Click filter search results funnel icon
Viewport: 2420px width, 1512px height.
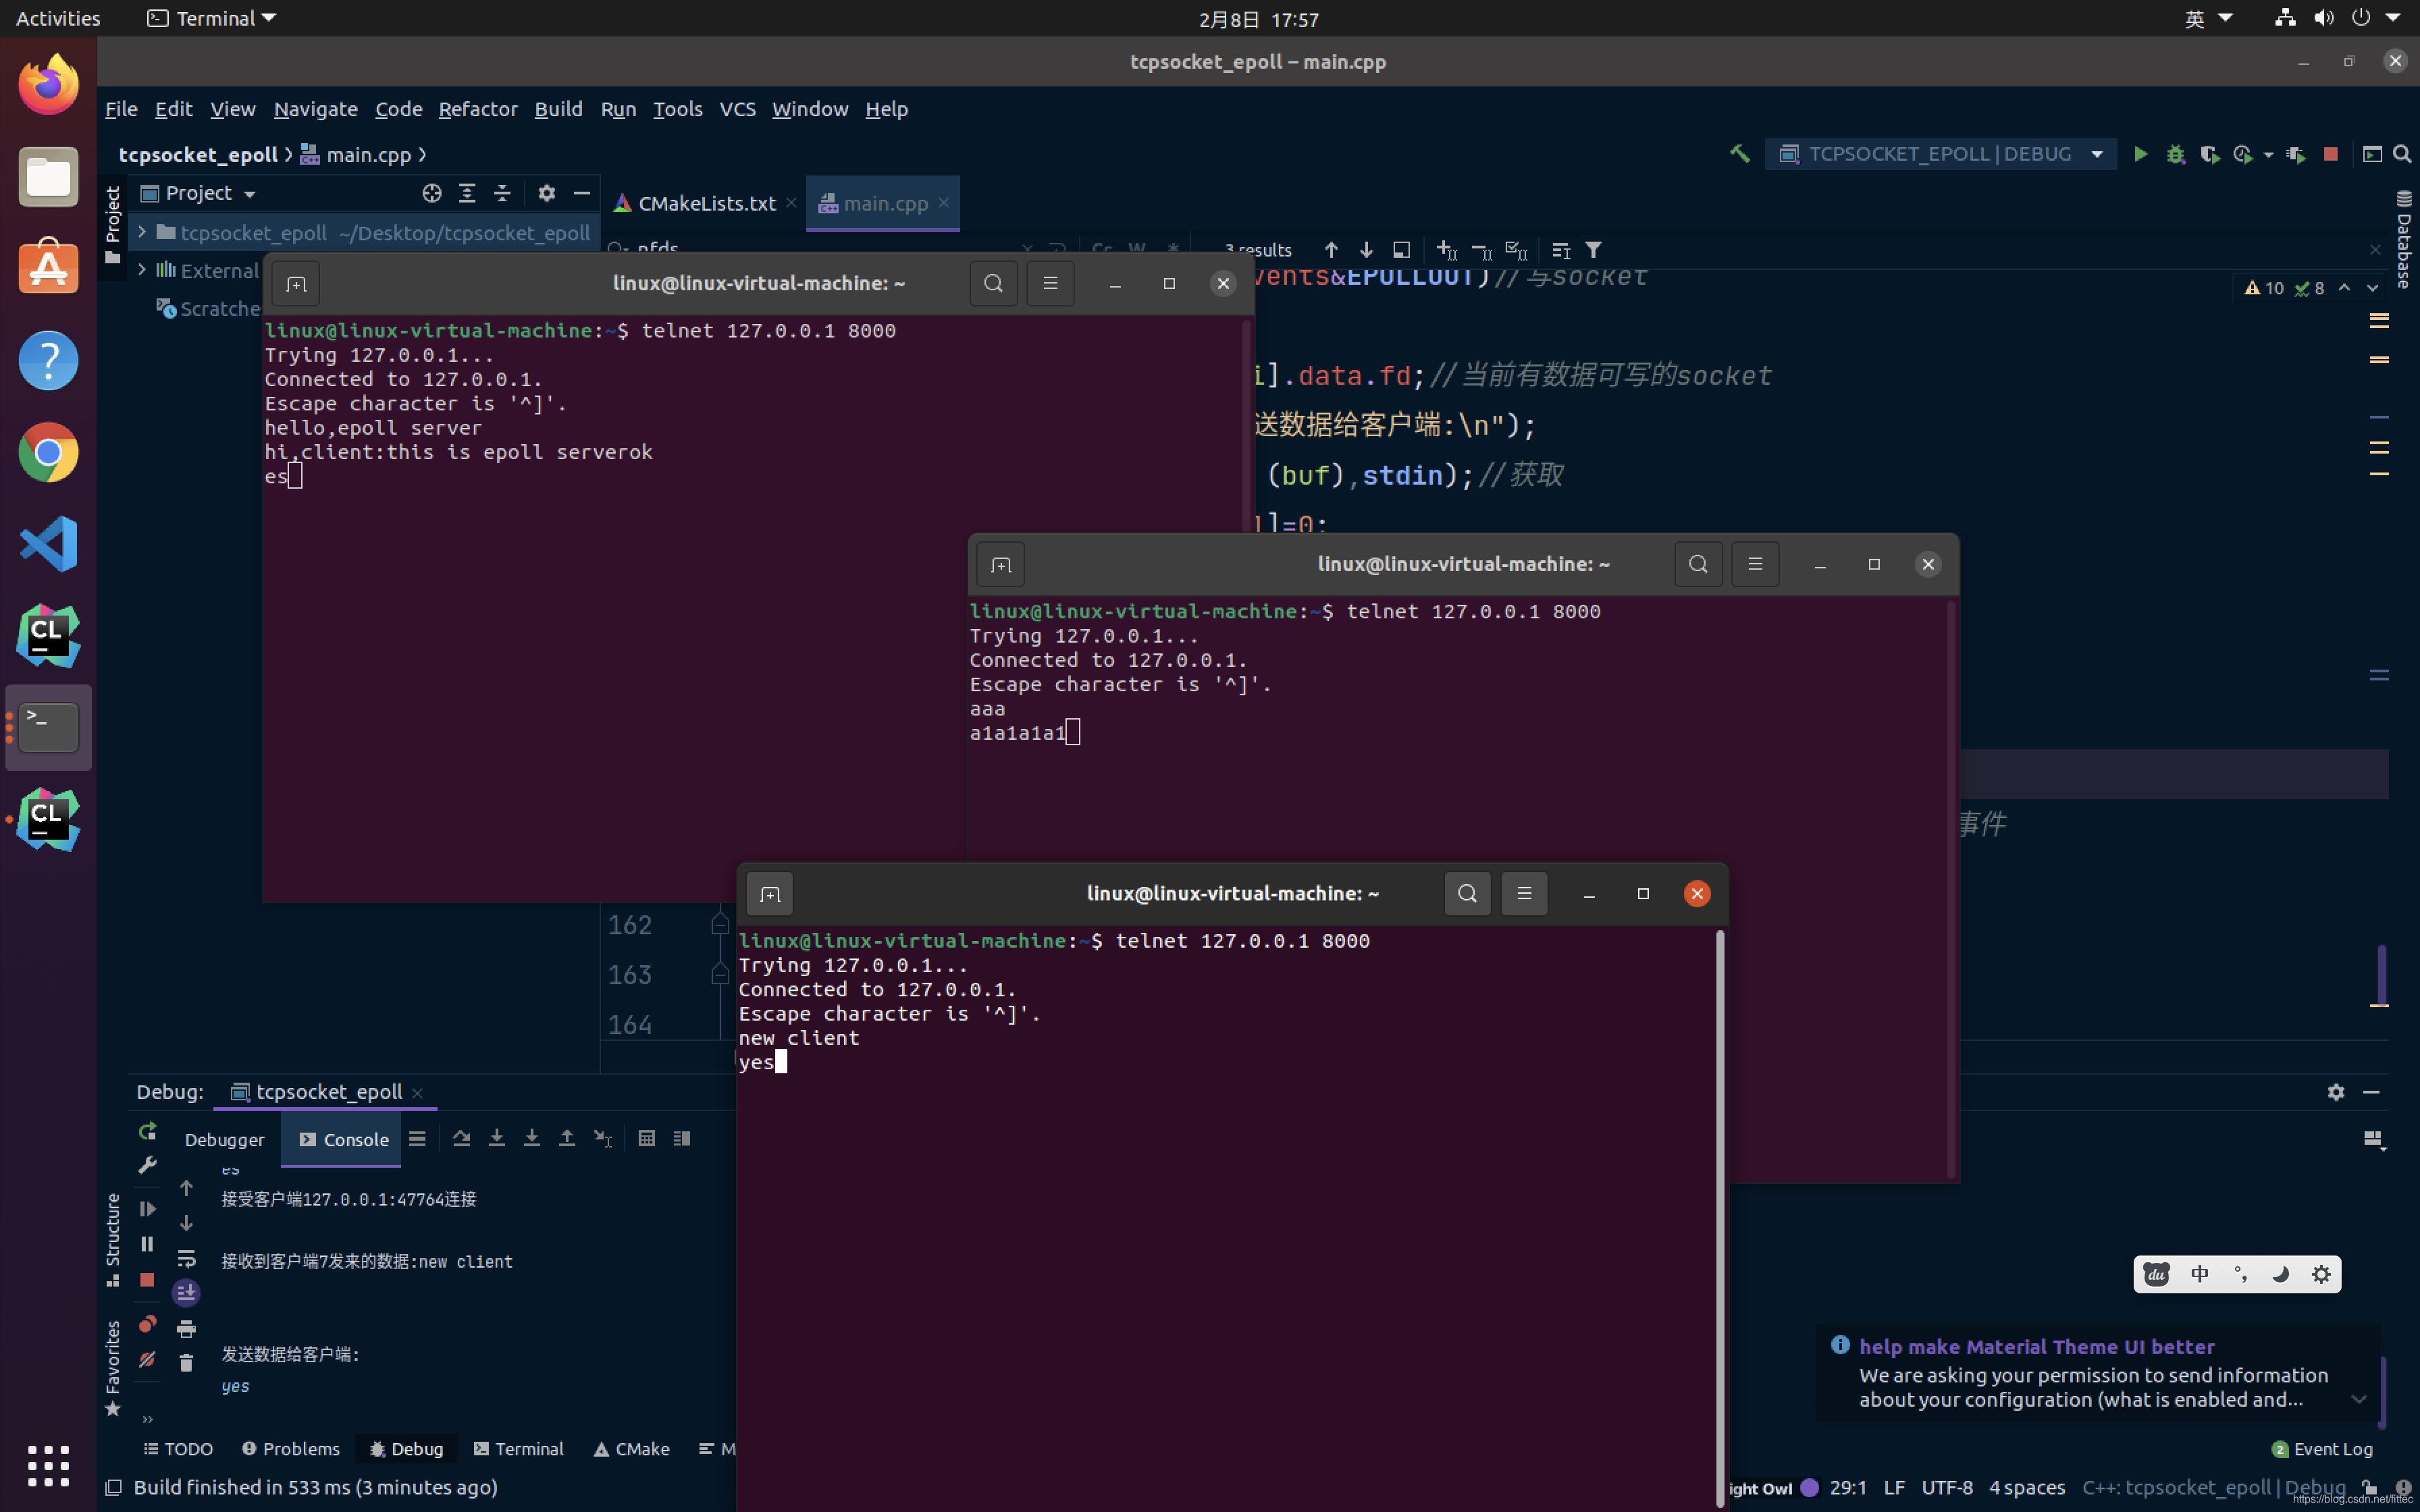tap(1594, 250)
